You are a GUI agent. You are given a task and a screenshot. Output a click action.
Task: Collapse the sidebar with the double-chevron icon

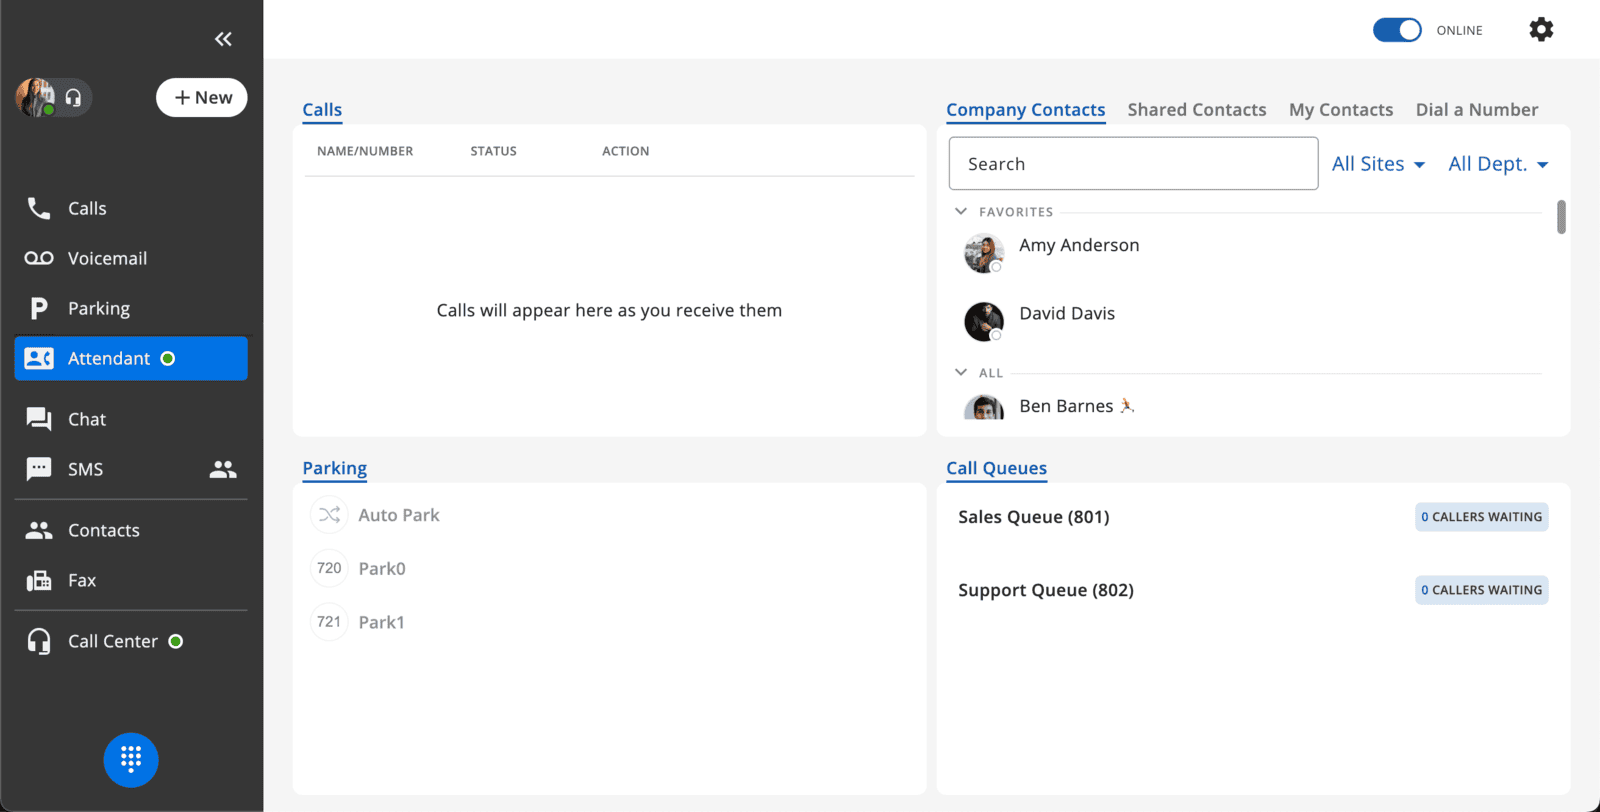click(223, 39)
